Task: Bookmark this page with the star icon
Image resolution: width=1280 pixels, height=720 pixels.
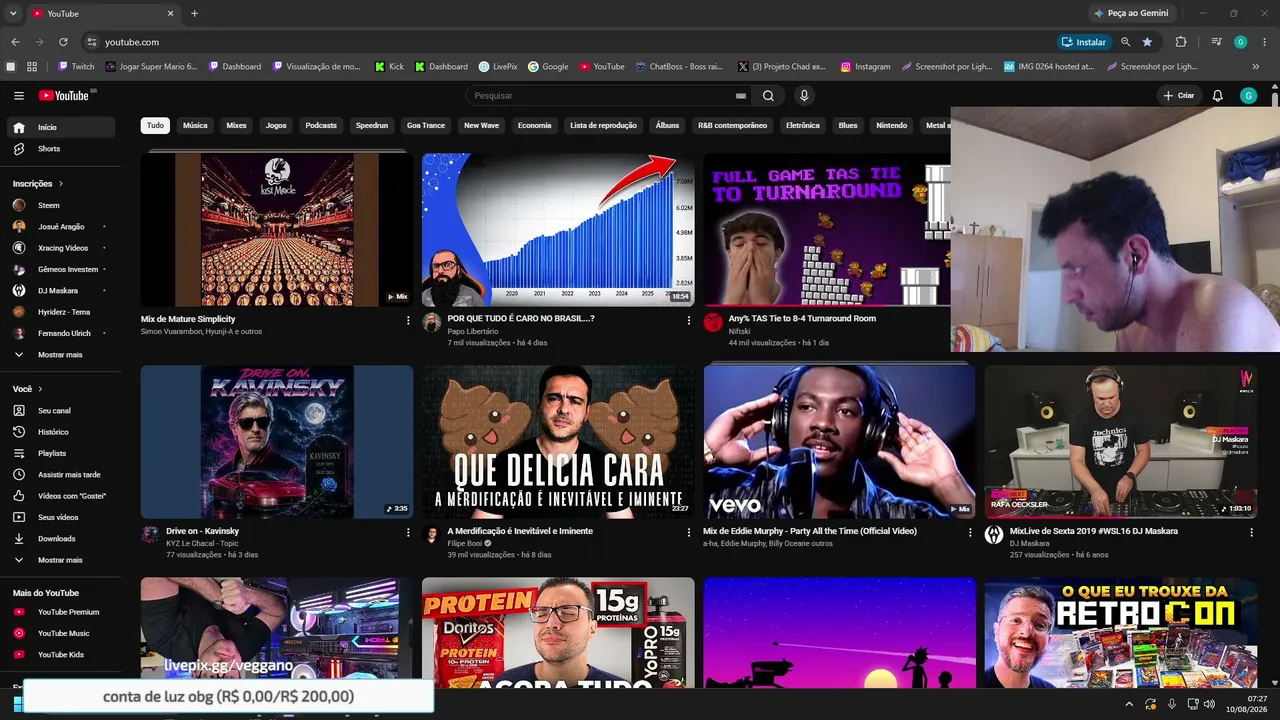Action: click(x=1147, y=42)
